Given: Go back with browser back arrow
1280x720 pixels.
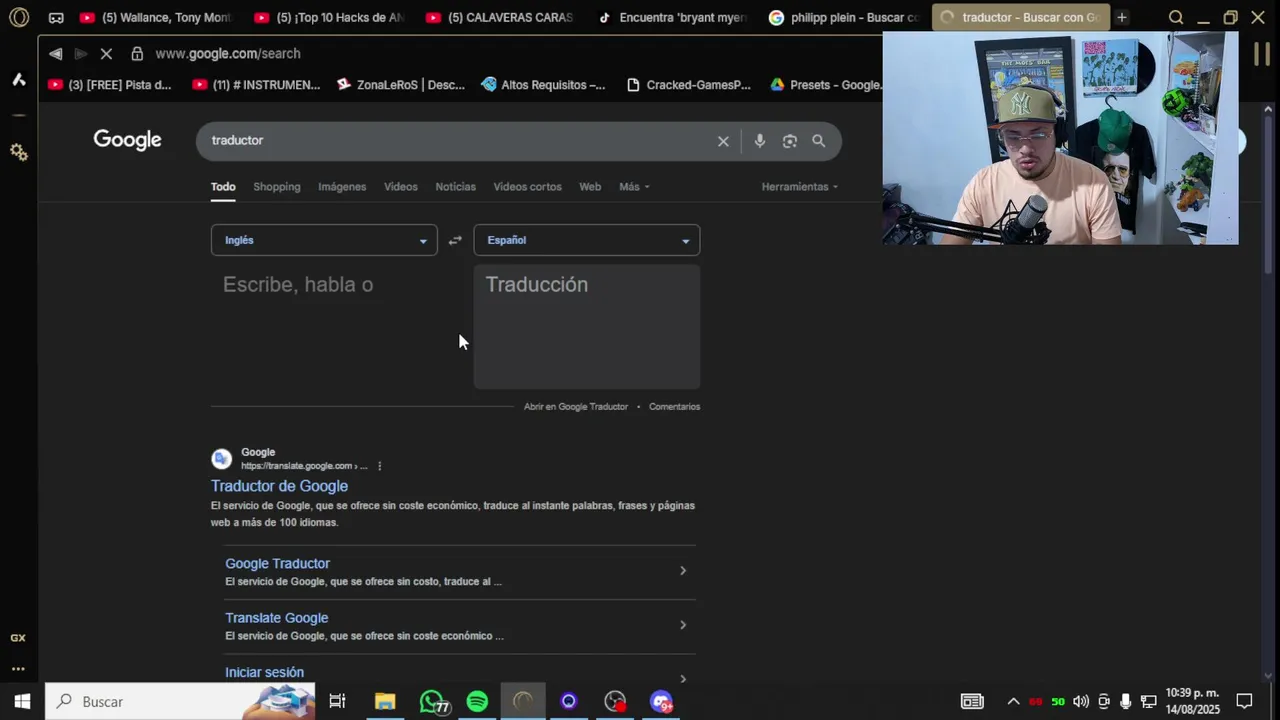Looking at the screenshot, I should (56, 54).
